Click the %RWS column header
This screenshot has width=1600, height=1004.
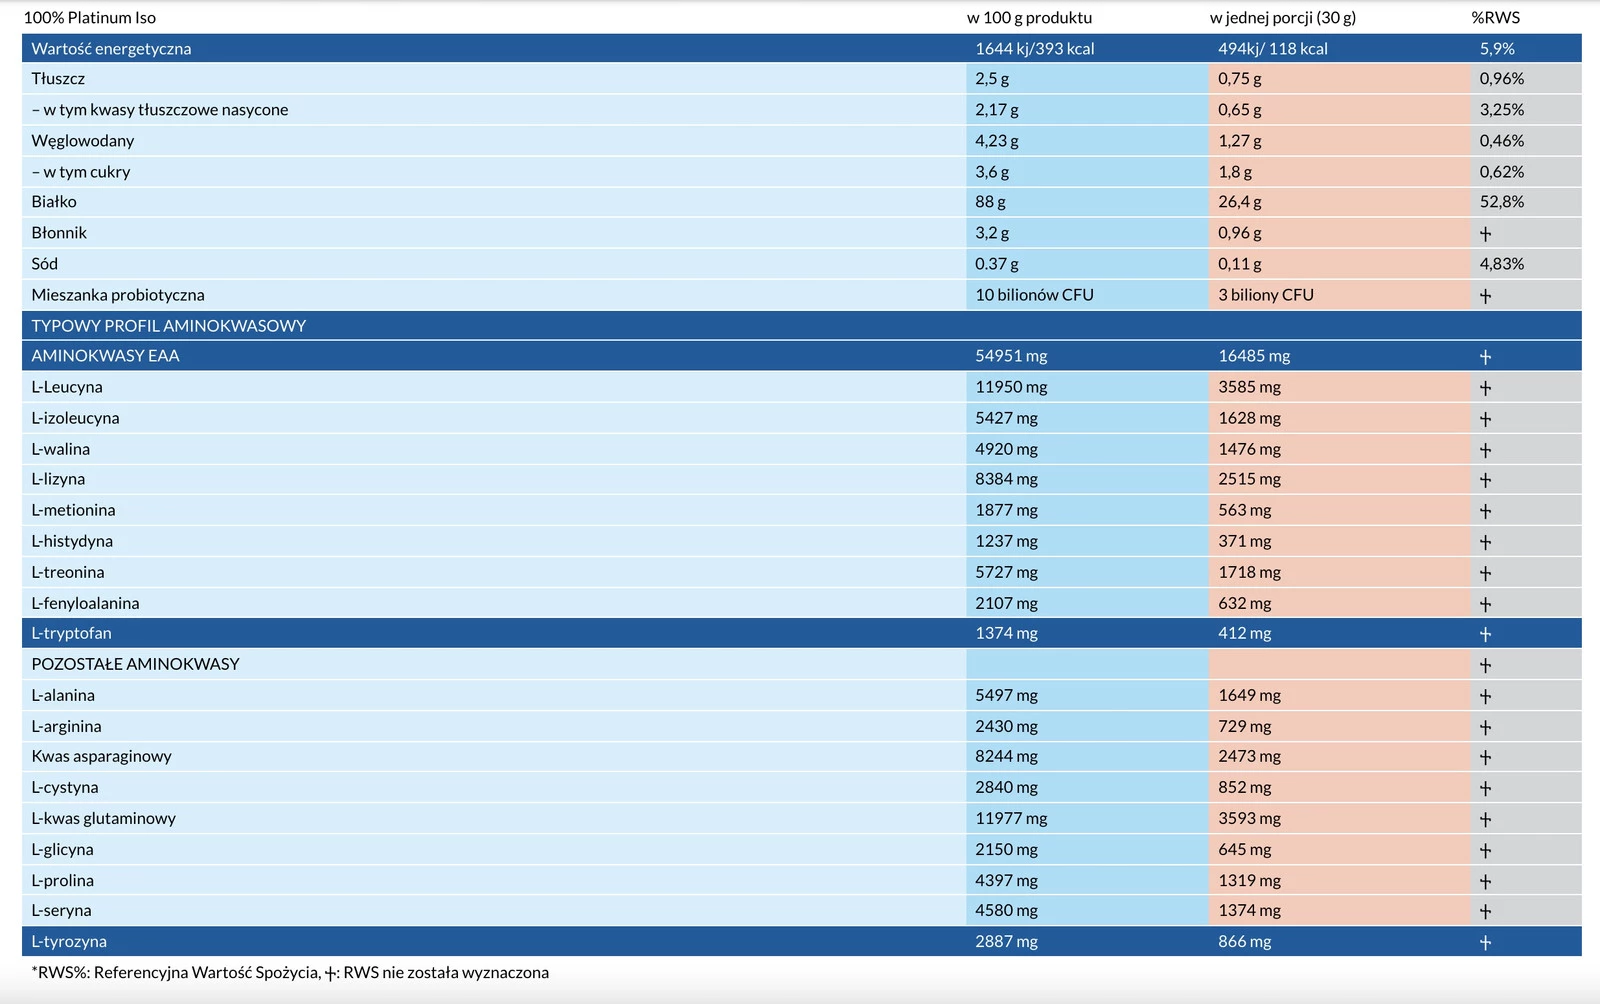[1495, 18]
